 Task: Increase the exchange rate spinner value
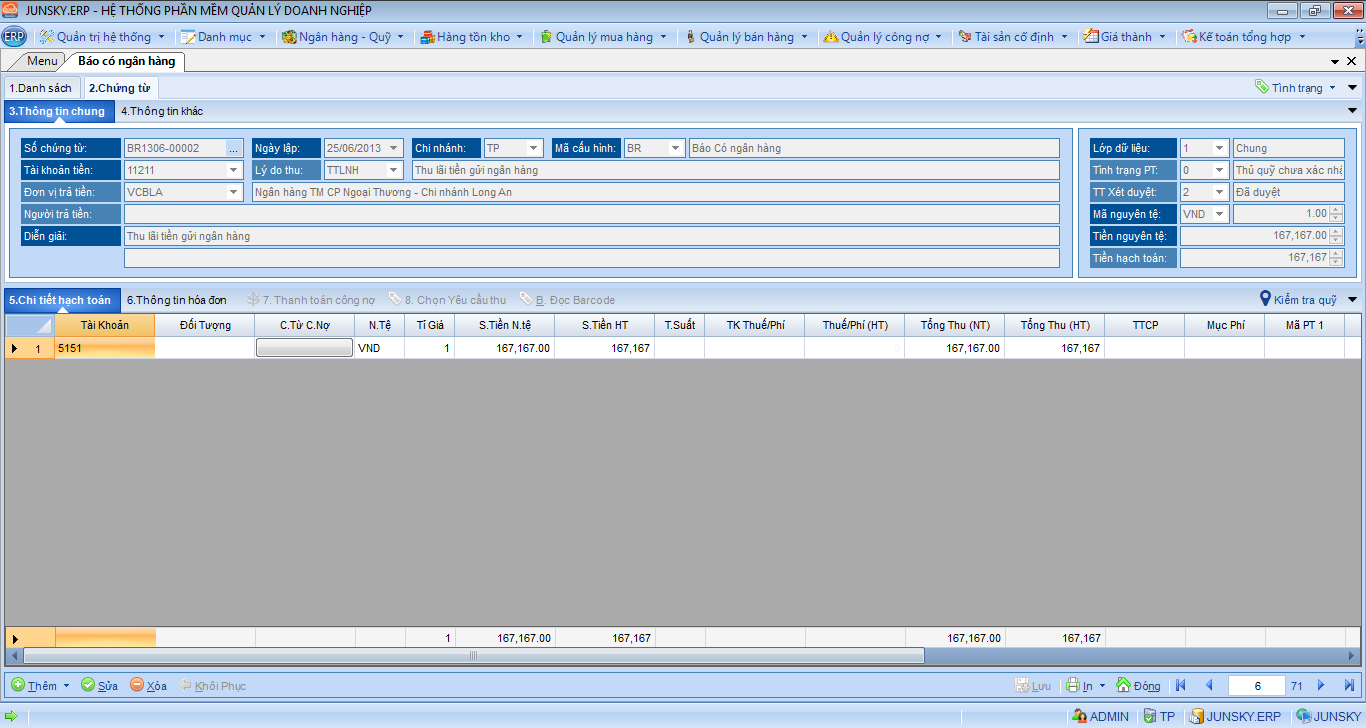click(1336, 210)
